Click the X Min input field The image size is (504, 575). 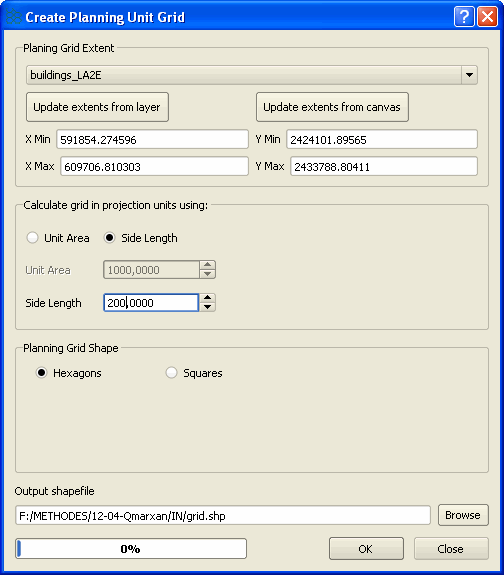[x=152, y=139]
